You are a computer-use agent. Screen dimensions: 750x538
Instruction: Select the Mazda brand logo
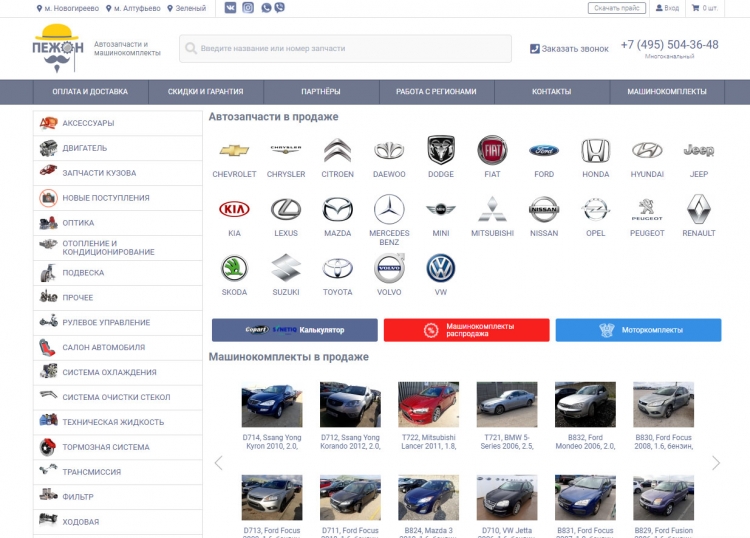click(x=338, y=209)
